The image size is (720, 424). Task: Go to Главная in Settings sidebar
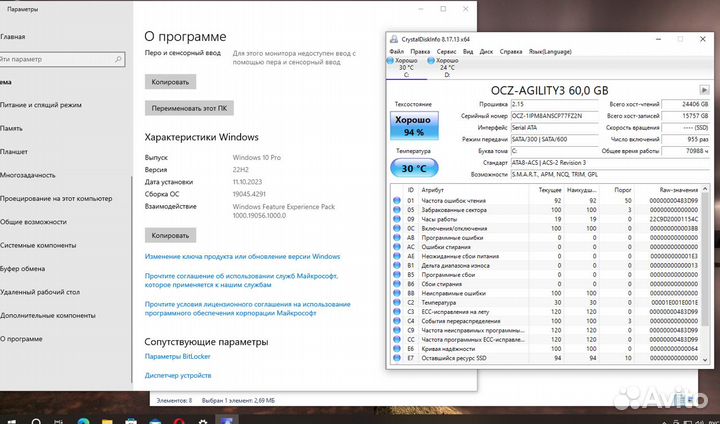click(x=13, y=37)
